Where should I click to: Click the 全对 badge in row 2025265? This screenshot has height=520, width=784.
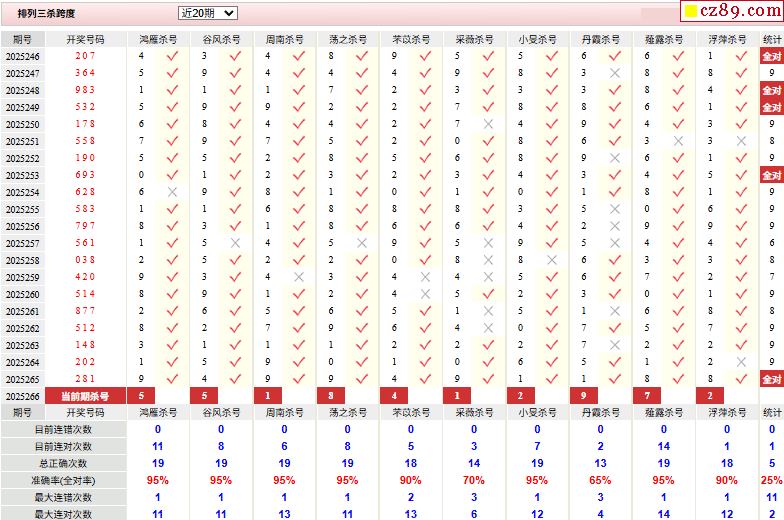click(771, 379)
